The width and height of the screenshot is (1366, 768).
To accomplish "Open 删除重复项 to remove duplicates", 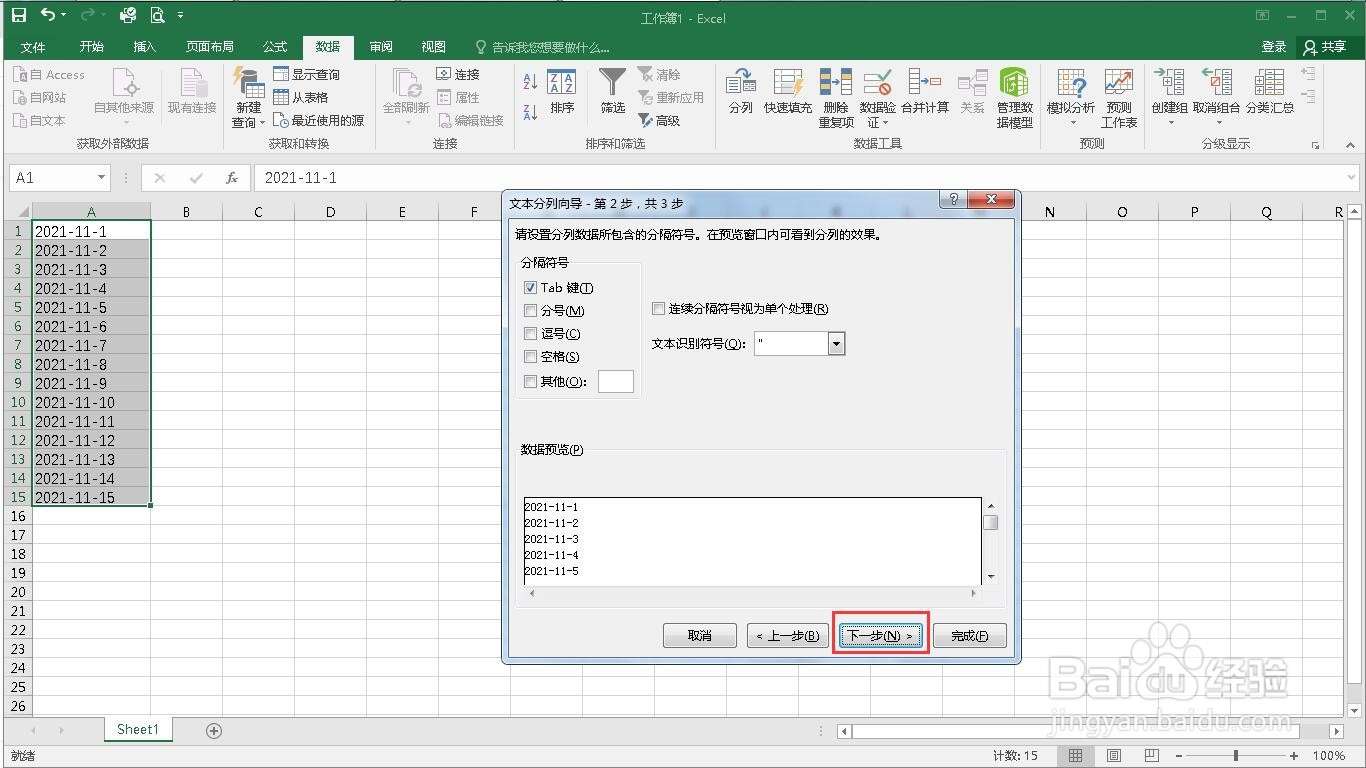I will click(835, 95).
